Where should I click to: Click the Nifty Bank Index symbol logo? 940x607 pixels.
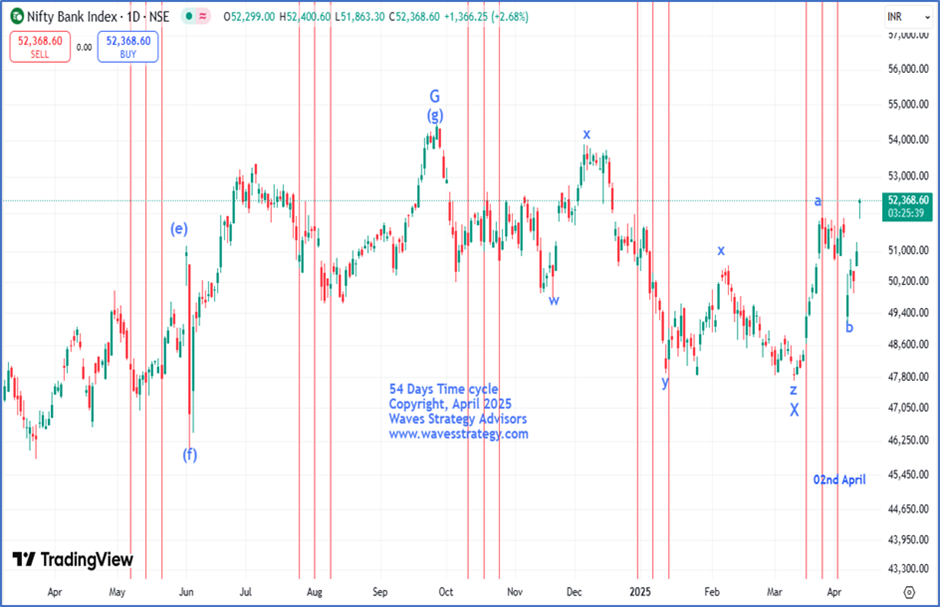pyautogui.click(x=17, y=16)
